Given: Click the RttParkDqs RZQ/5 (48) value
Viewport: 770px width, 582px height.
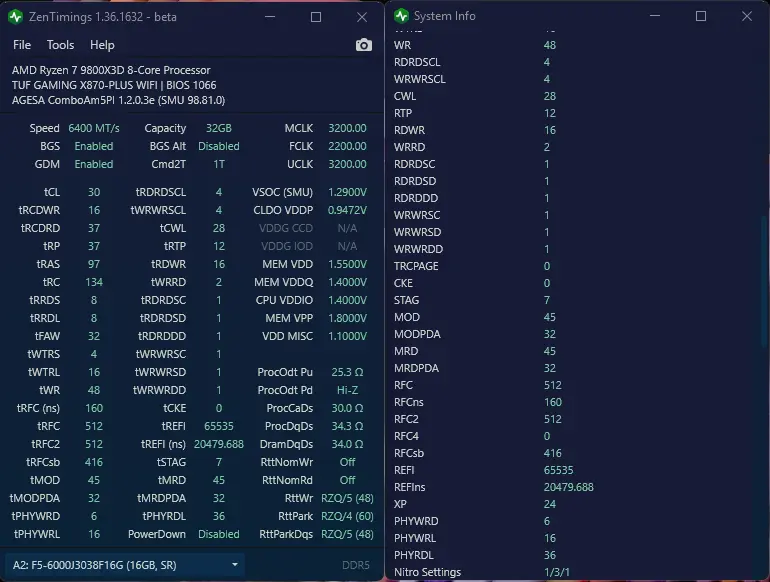Looking at the screenshot, I should coord(347,534).
